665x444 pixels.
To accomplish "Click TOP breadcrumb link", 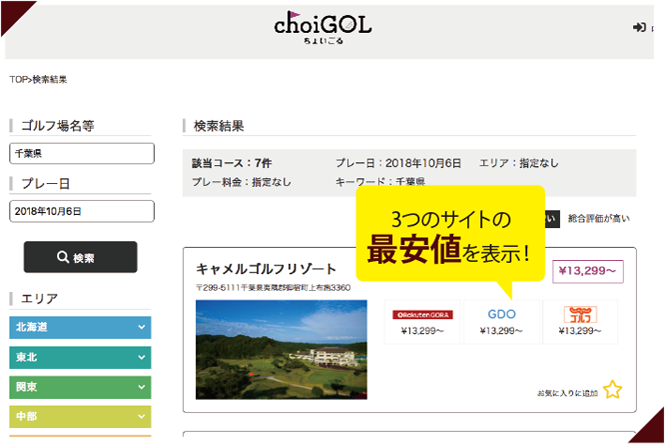I will point(18,79).
